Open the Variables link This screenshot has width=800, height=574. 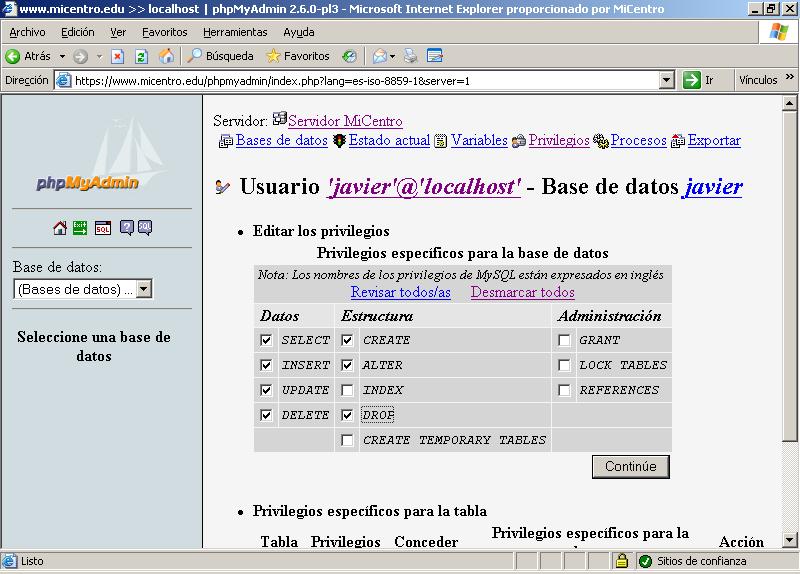479,140
